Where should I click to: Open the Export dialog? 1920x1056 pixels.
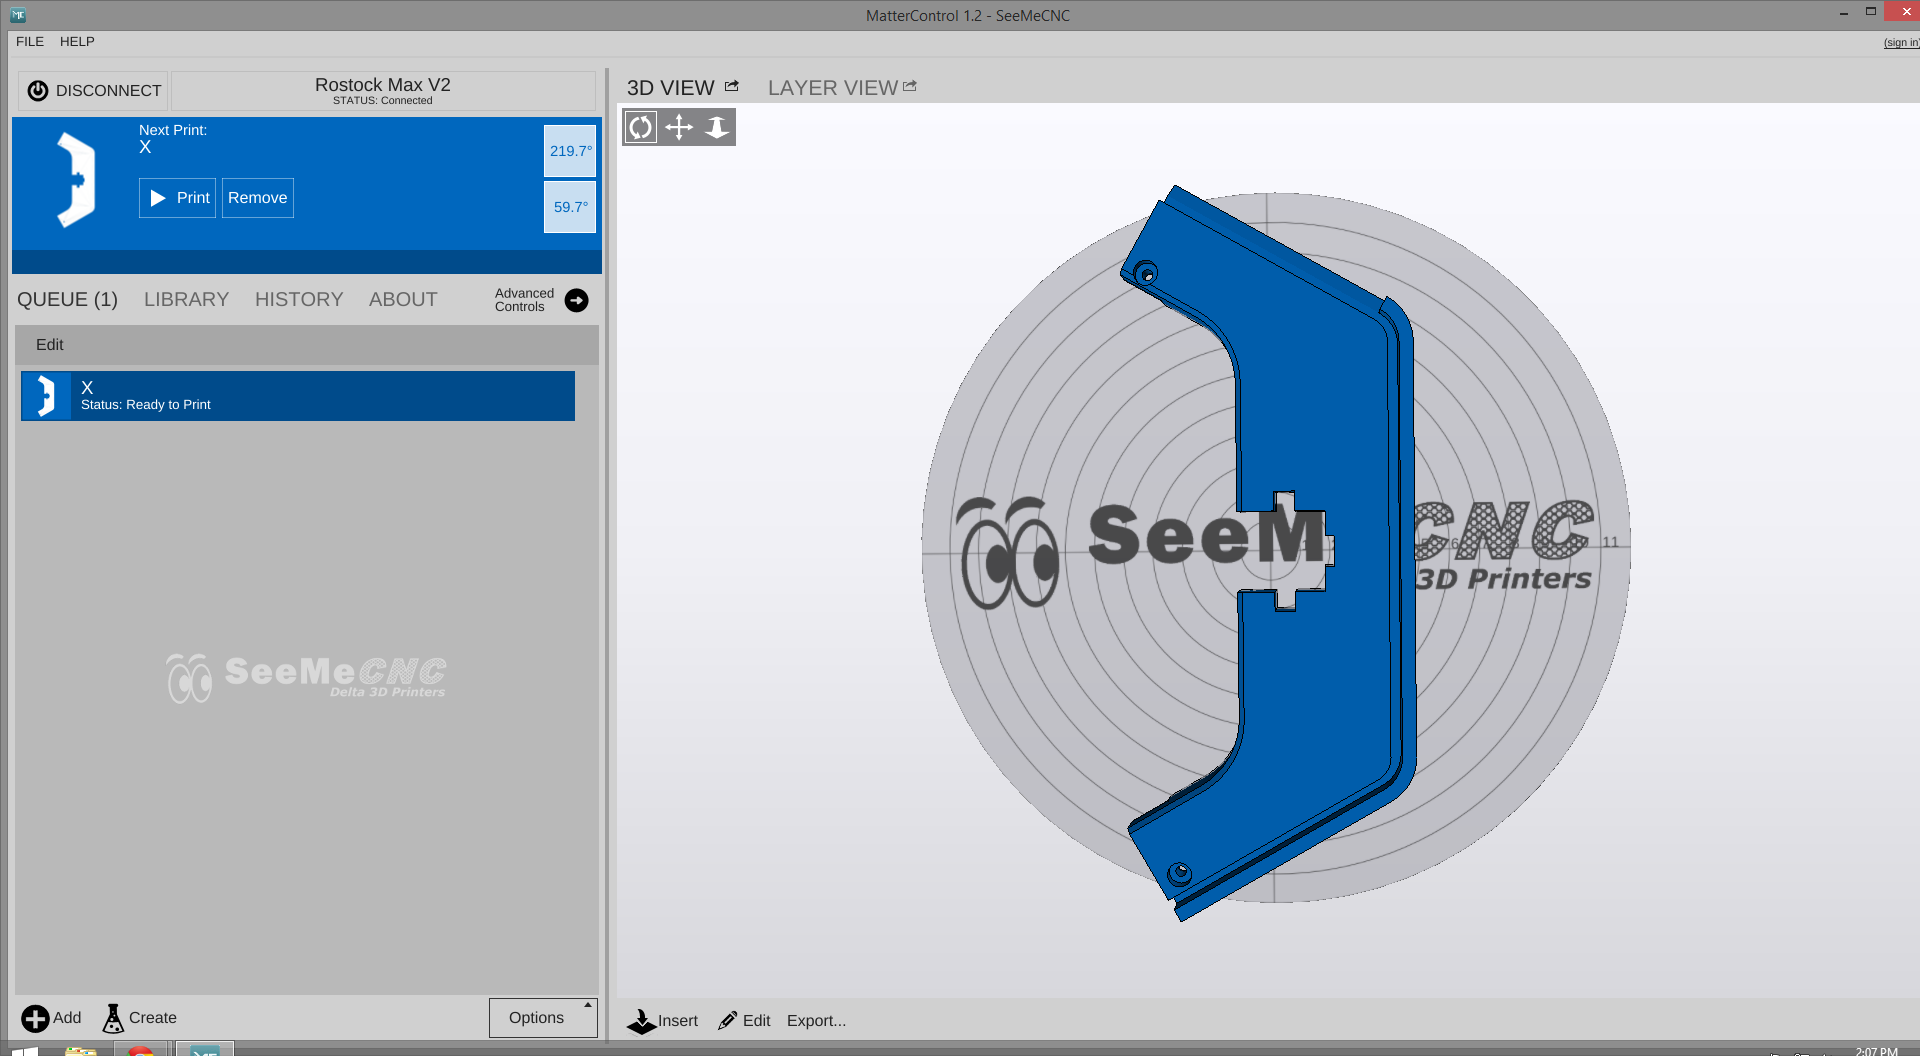[816, 1021]
